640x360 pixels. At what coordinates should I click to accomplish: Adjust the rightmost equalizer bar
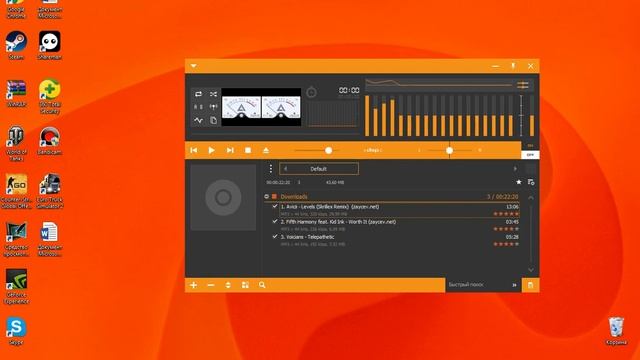(532, 116)
